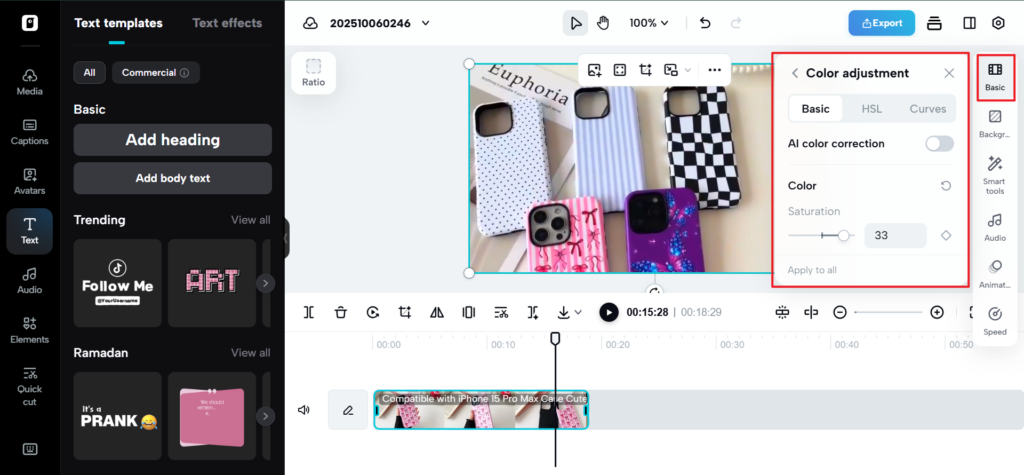Open the Captions panel
This screenshot has width=1024, height=475.
coord(29,131)
